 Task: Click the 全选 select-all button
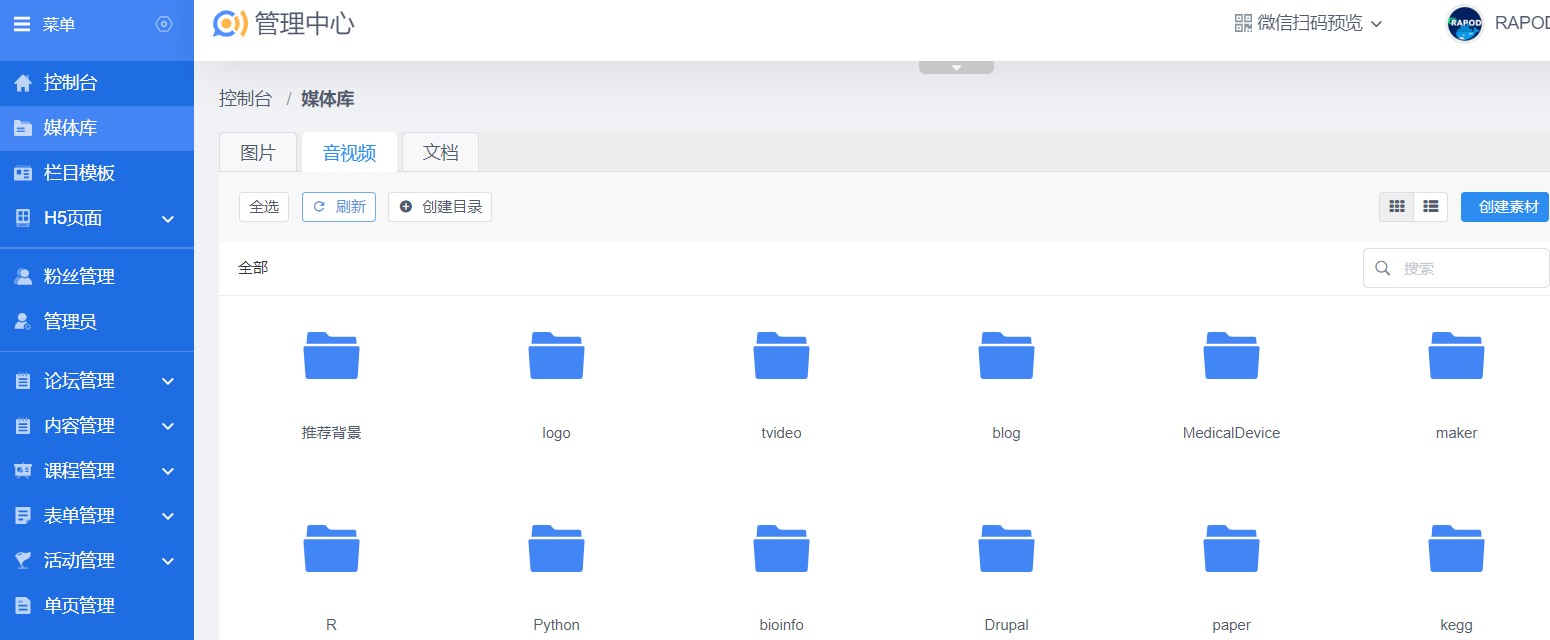264,207
